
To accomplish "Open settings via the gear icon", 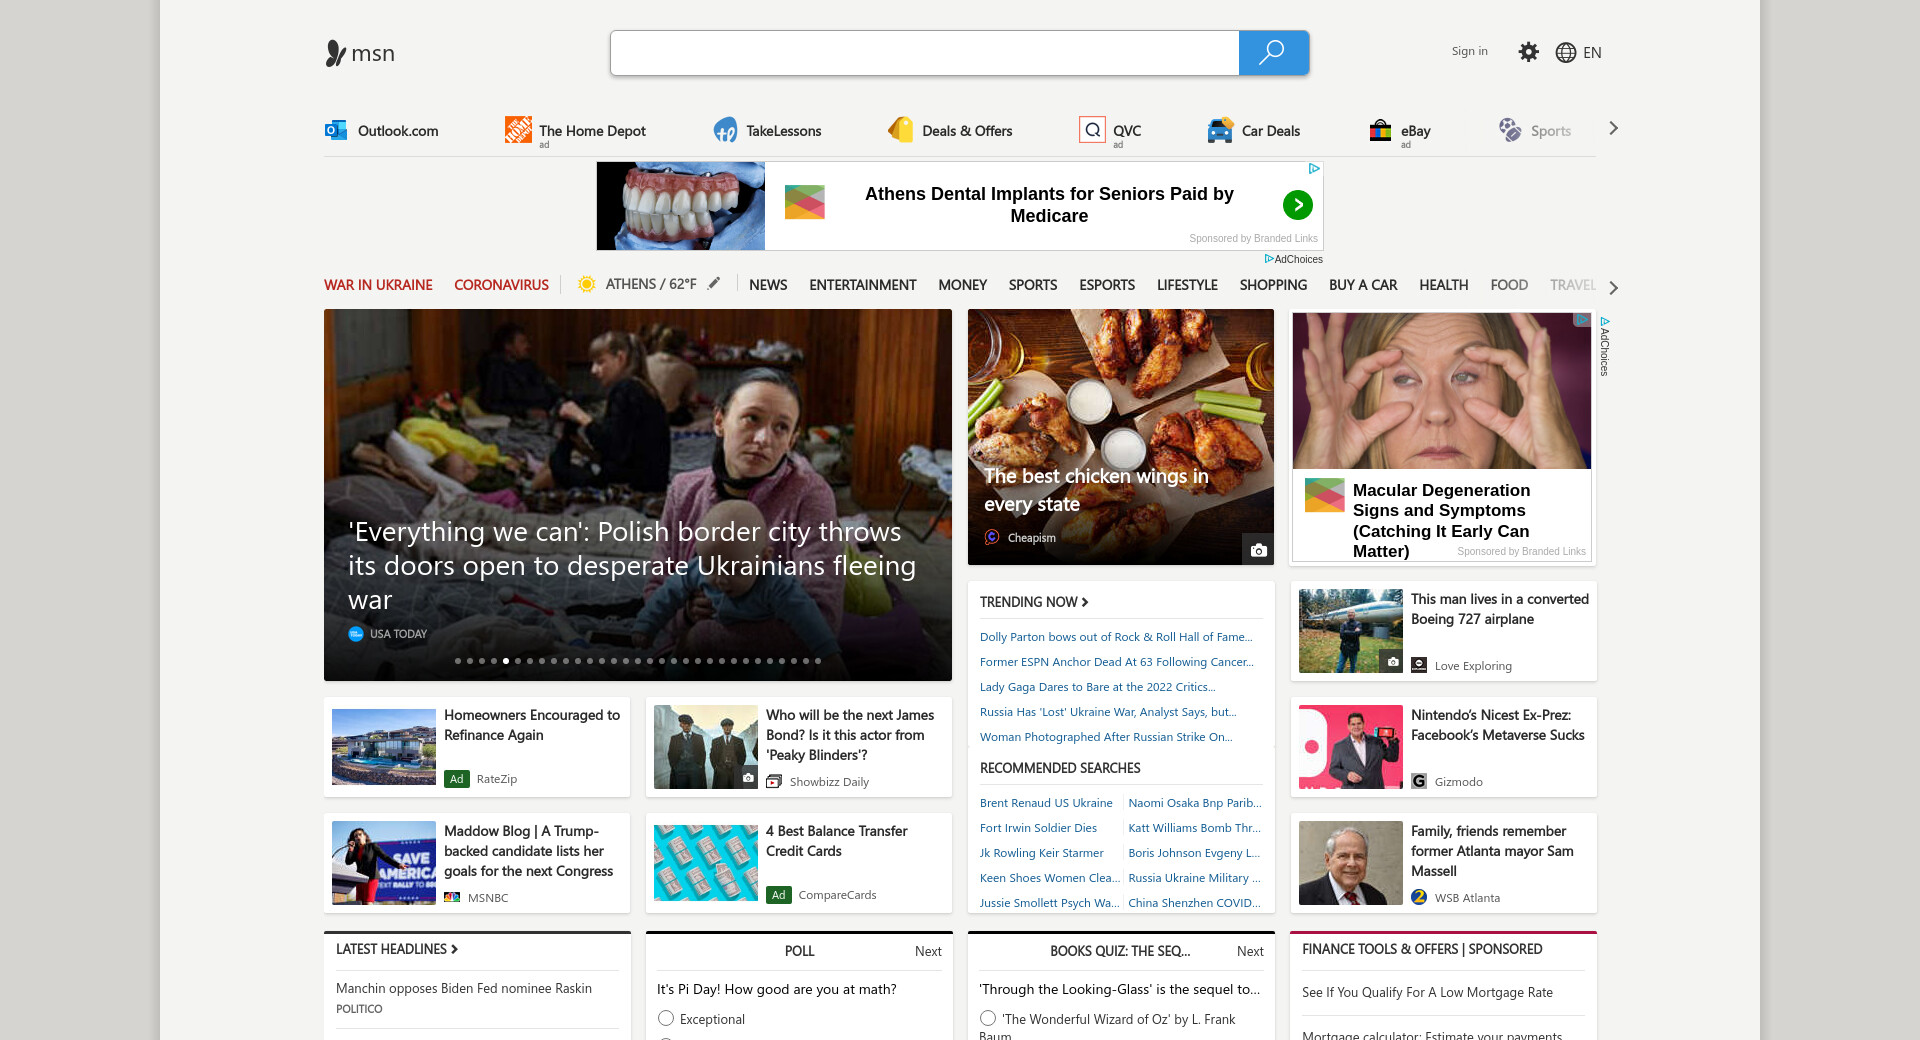I will 1528,52.
